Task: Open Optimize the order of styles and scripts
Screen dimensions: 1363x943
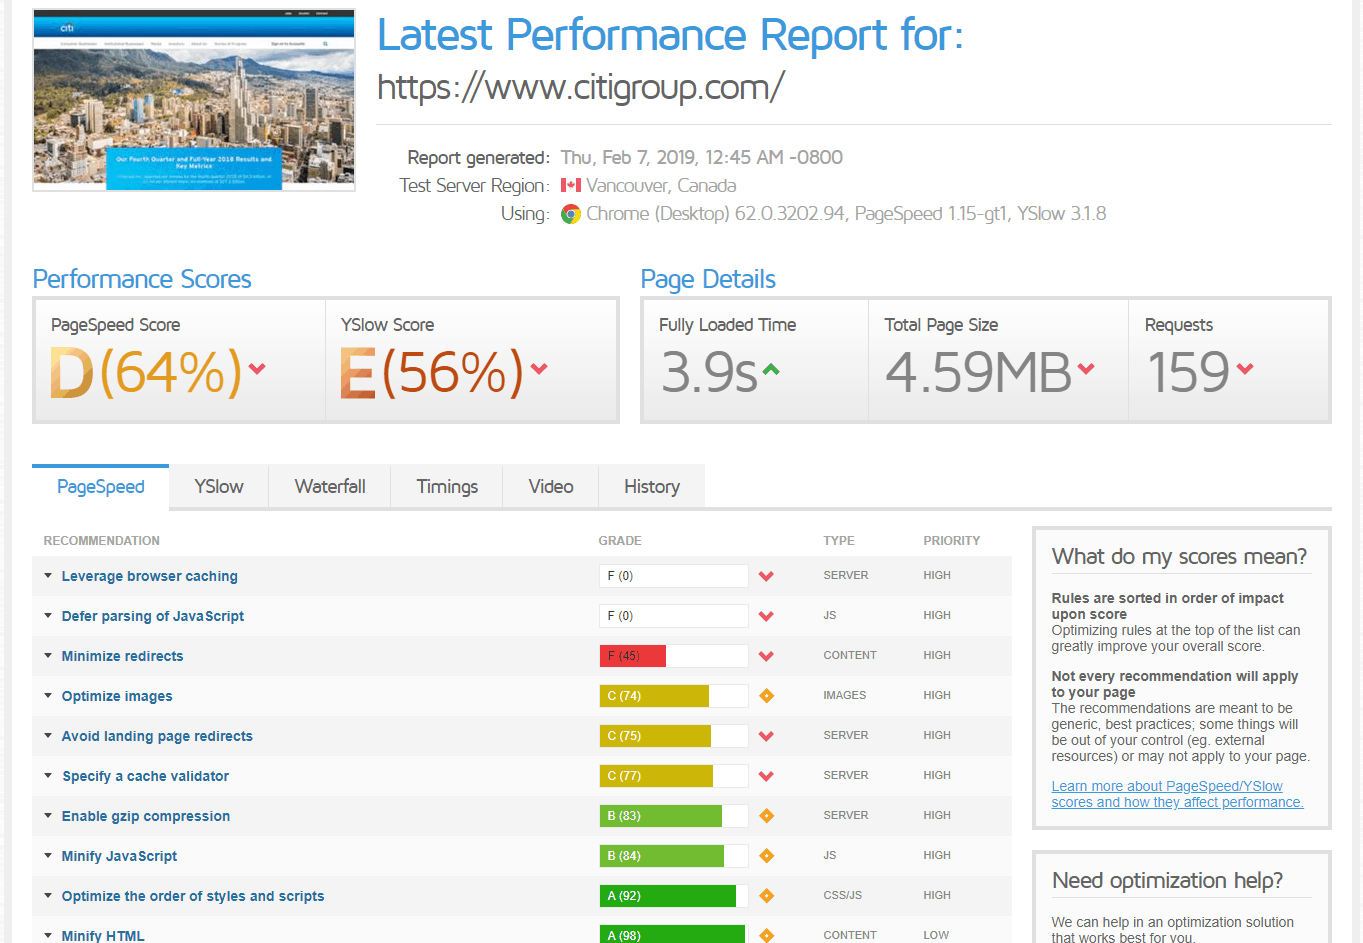Action: 193,896
